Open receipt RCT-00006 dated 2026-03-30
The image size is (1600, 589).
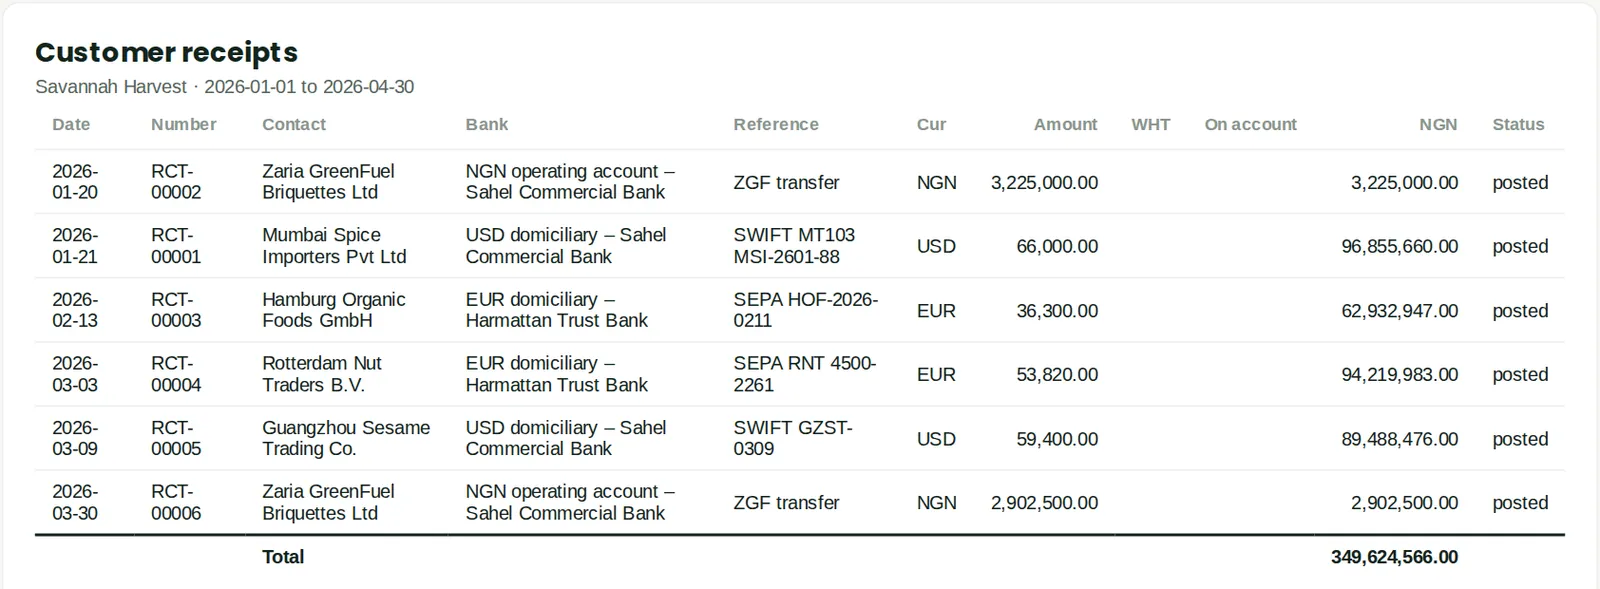pos(176,502)
